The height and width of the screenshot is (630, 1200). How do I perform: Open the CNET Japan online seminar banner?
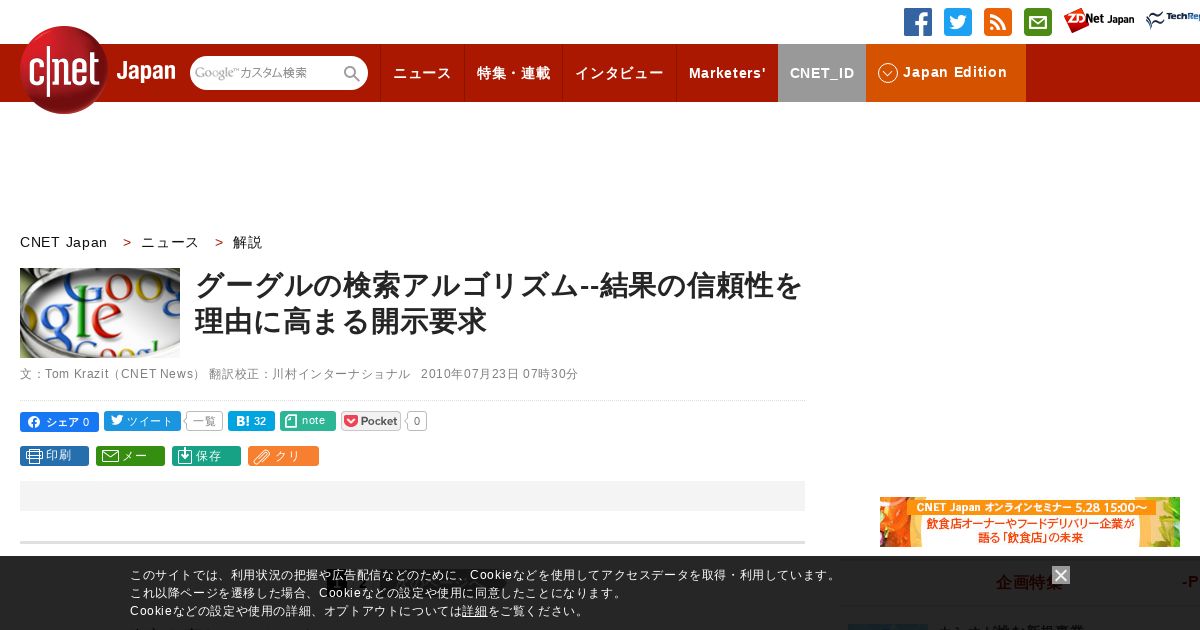(x=1030, y=522)
